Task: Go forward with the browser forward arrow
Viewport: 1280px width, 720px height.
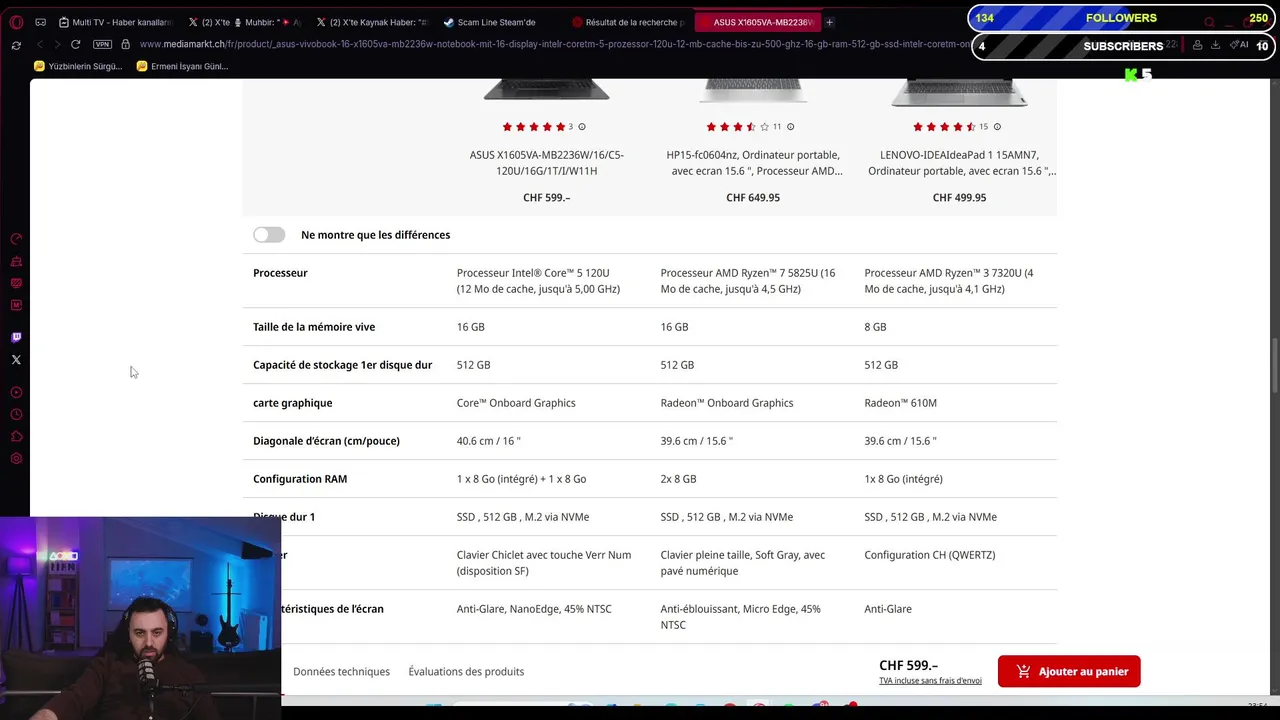Action: [x=56, y=45]
